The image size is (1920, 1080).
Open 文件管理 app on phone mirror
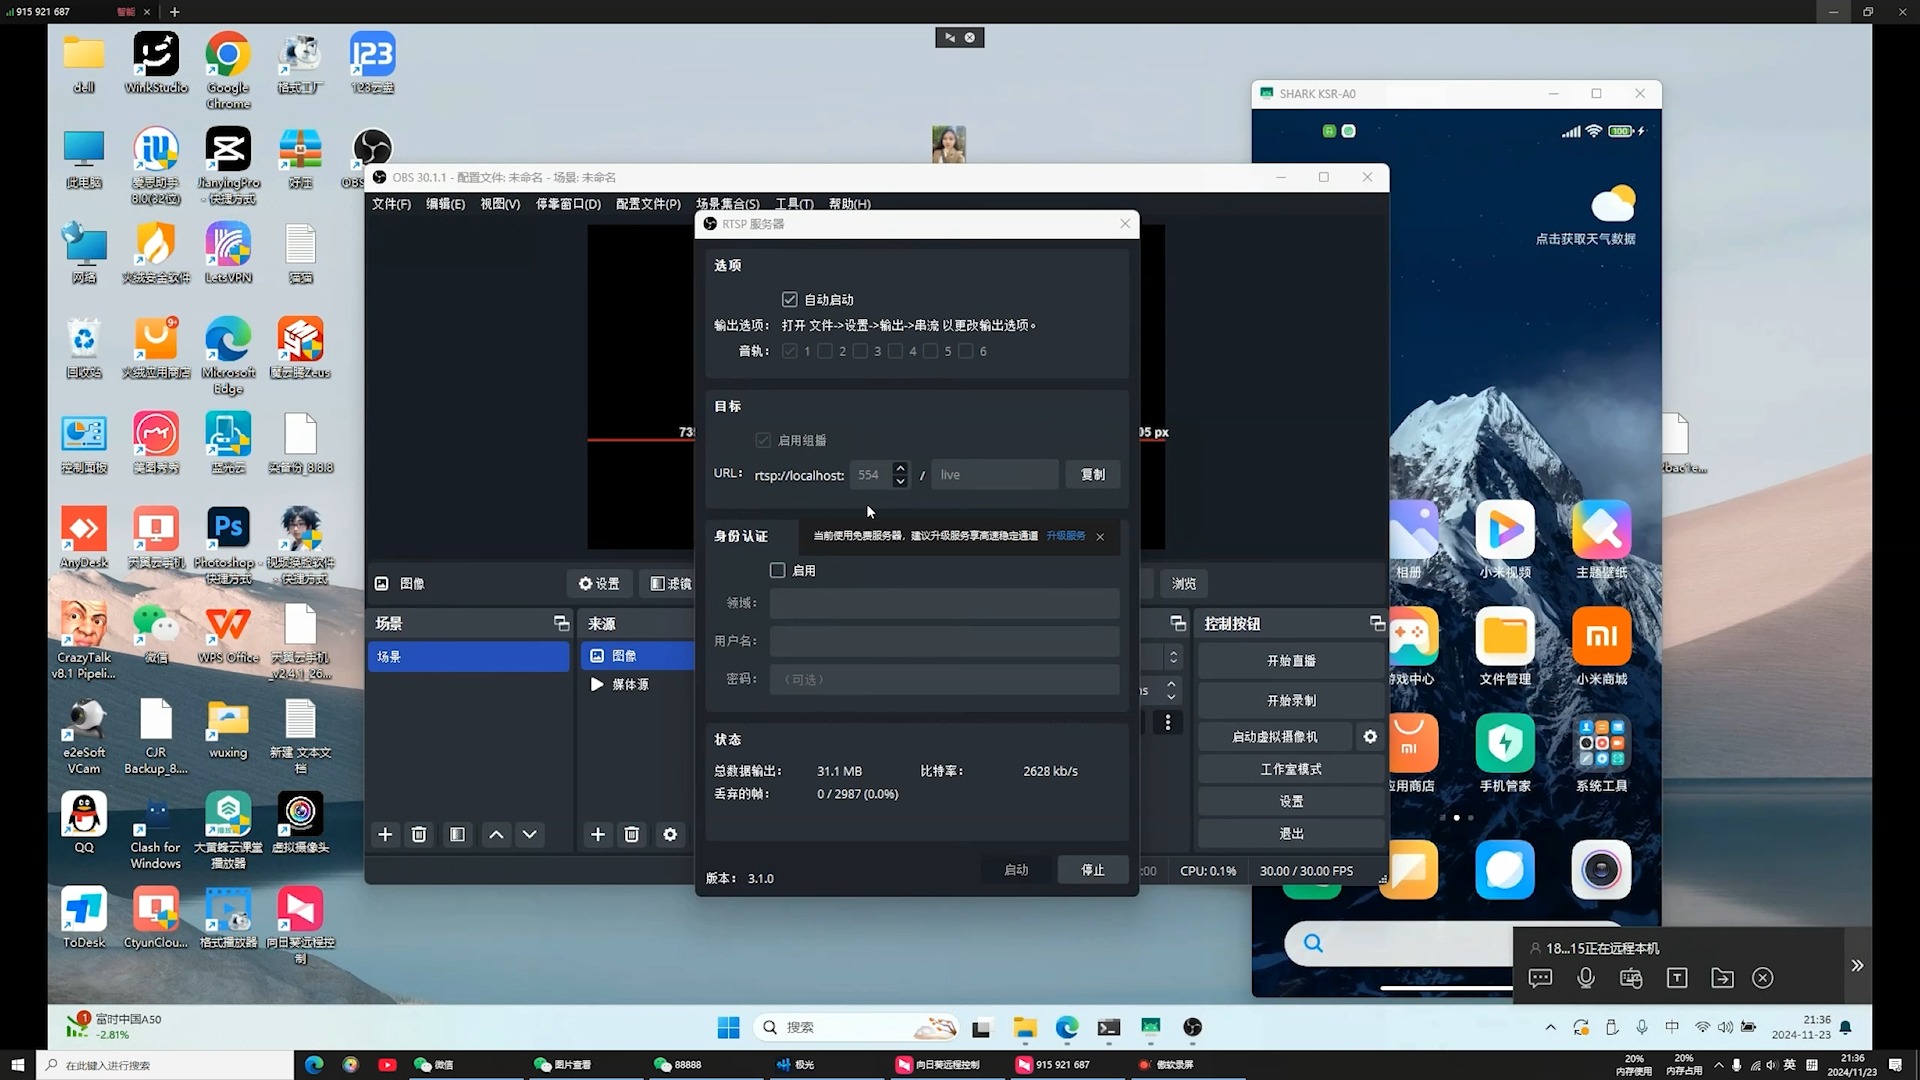tap(1505, 647)
